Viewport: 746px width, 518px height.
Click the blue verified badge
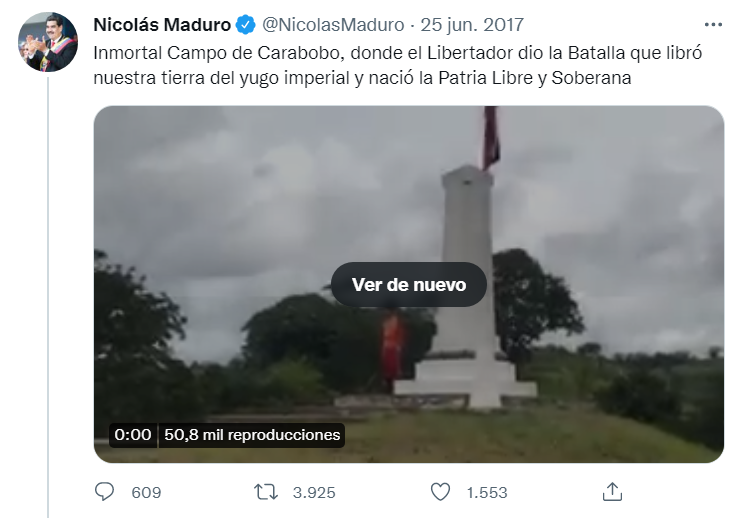pos(245,25)
